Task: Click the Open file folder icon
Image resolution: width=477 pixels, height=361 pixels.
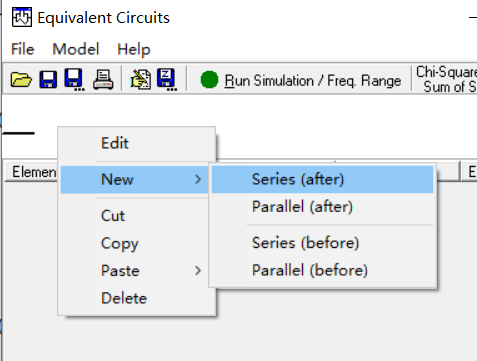Action: [21, 79]
